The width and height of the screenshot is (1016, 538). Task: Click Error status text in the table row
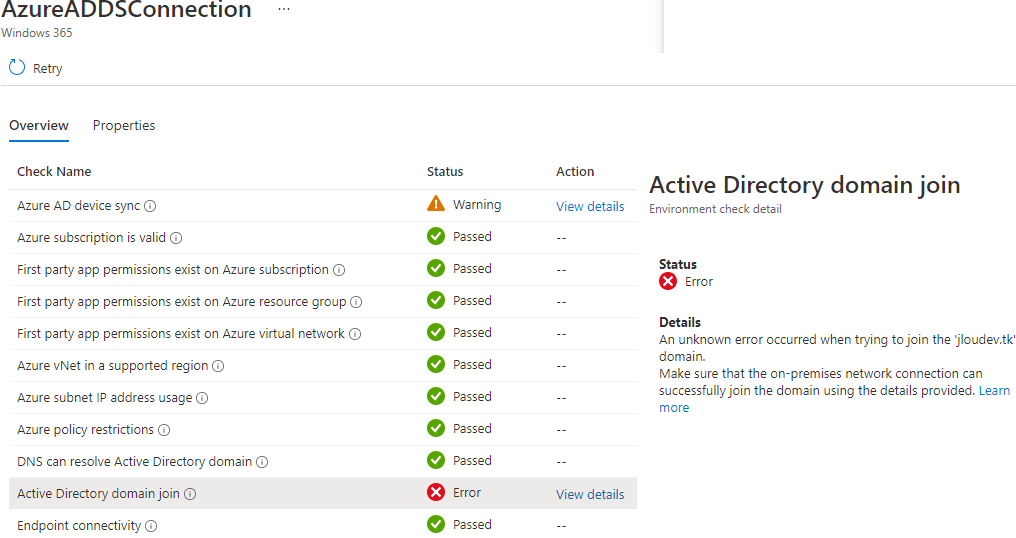pos(467,493)
